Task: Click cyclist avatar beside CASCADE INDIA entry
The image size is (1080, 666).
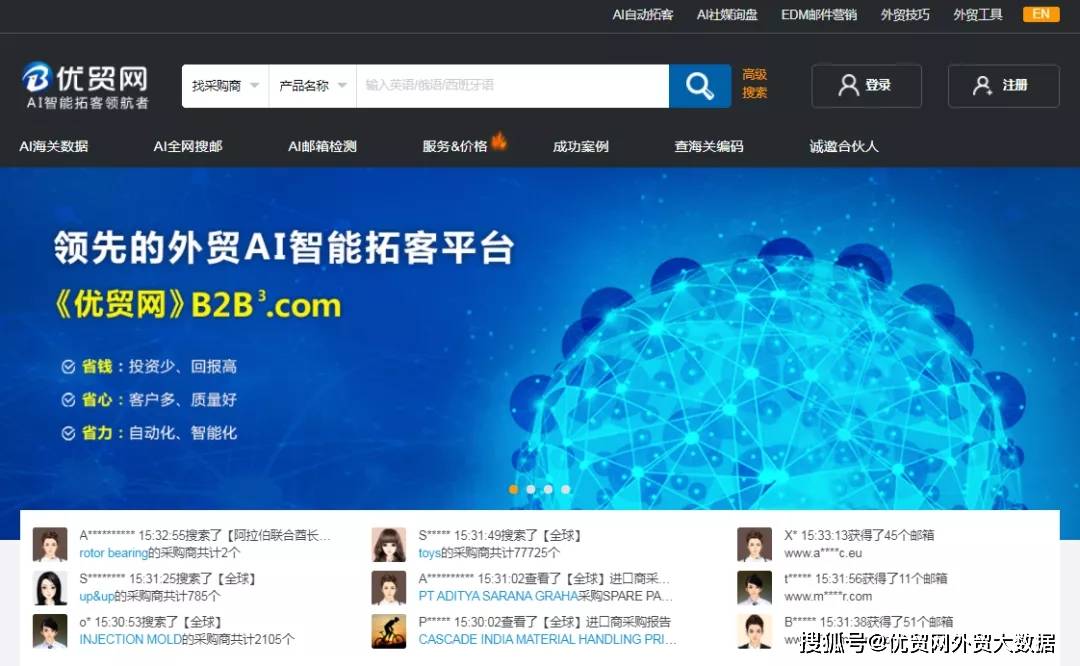Action: [x=388, y=631]
